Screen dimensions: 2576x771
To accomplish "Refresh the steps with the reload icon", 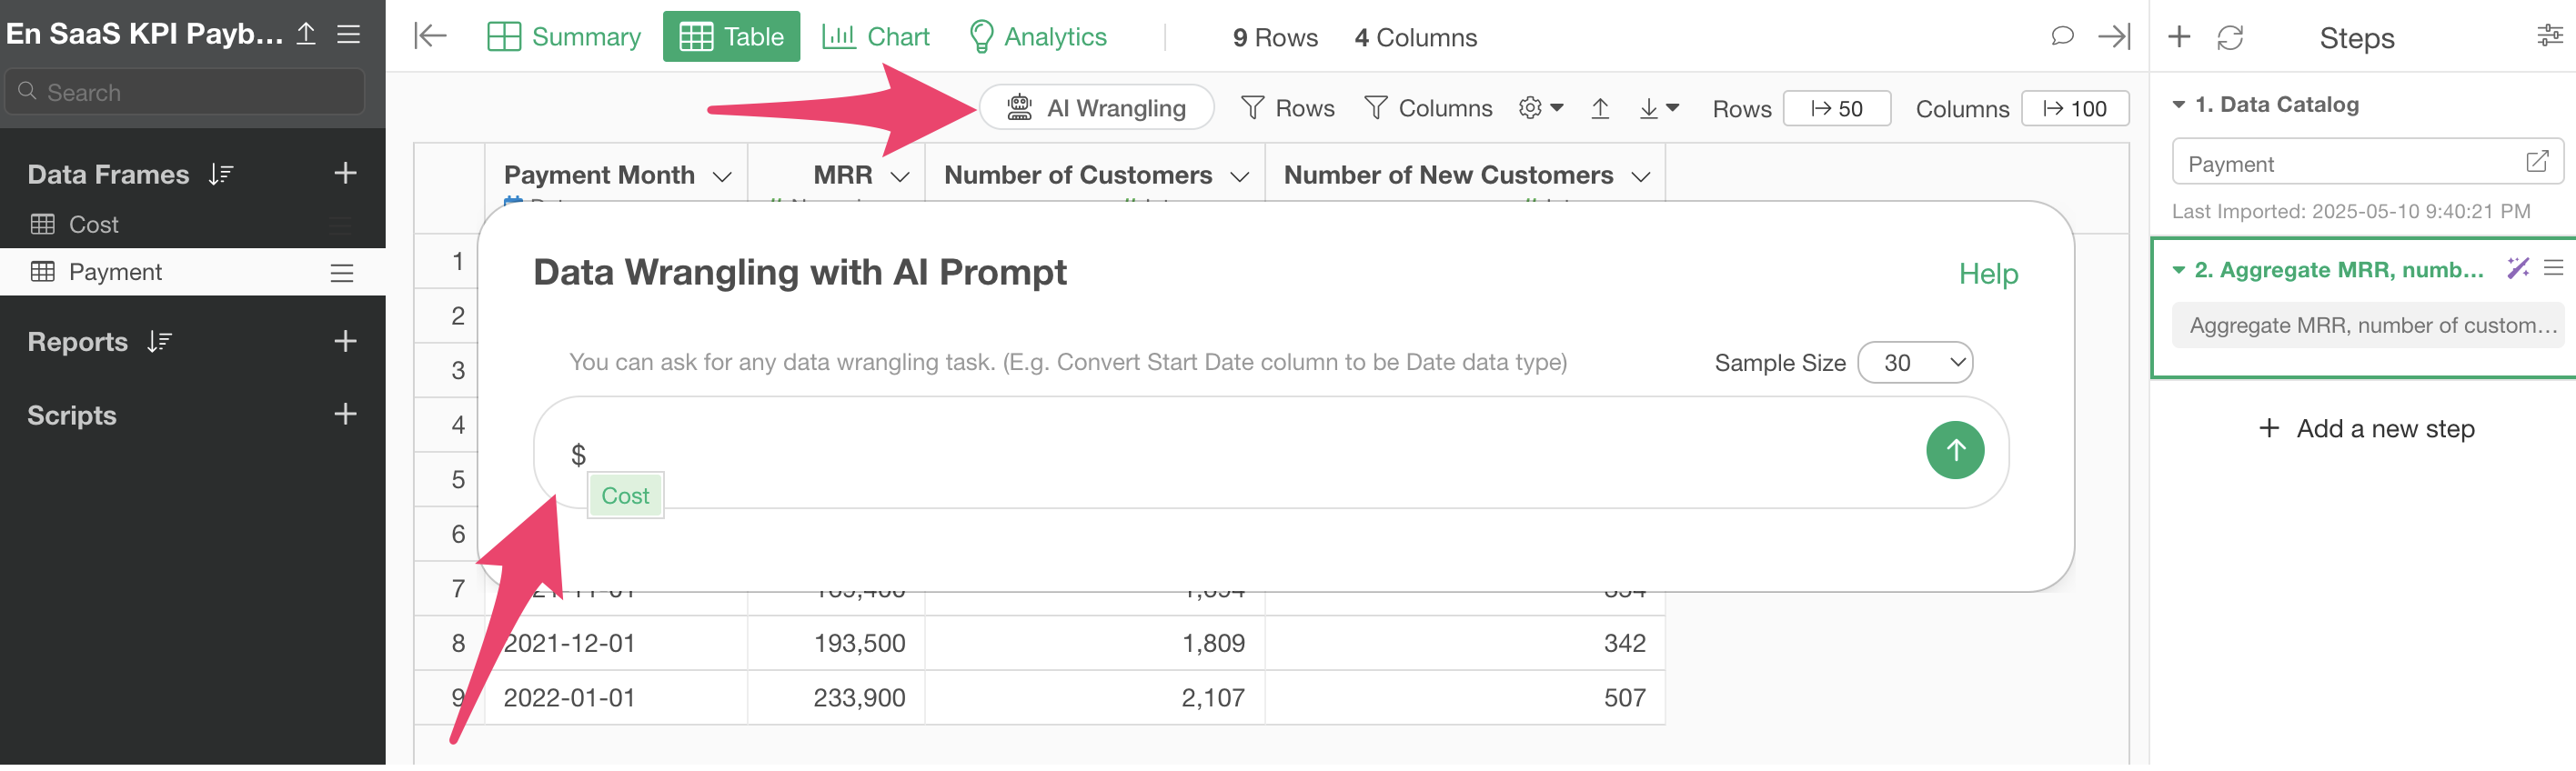I will click(2230, 38).
